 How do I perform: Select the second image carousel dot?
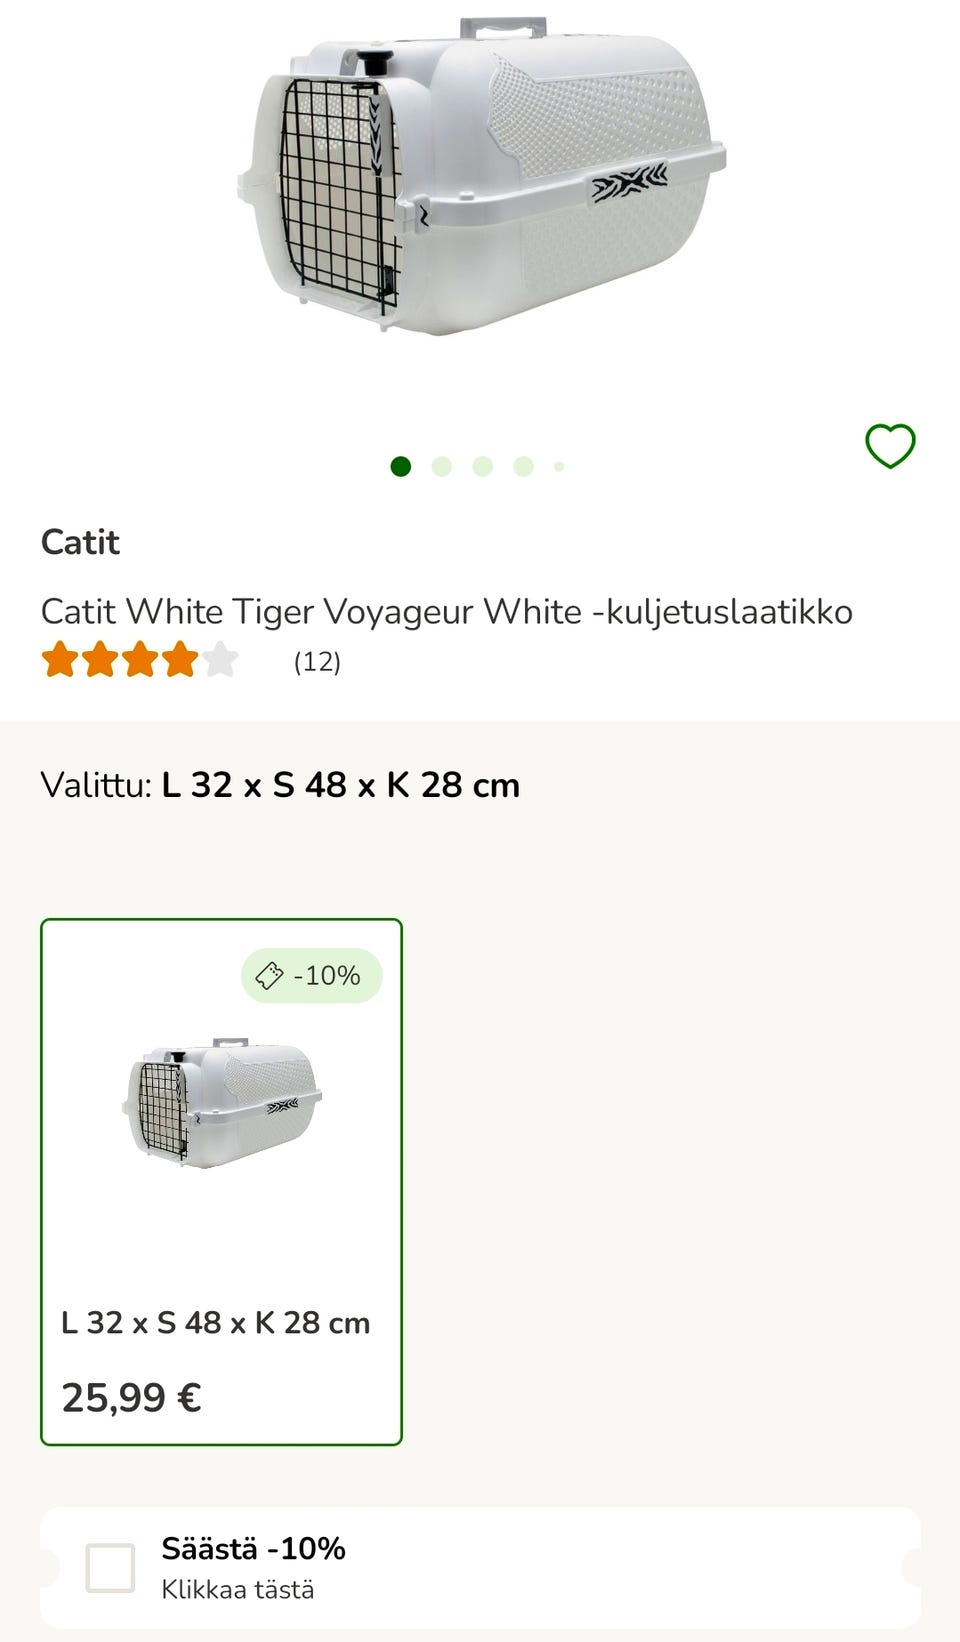[440, 466]
